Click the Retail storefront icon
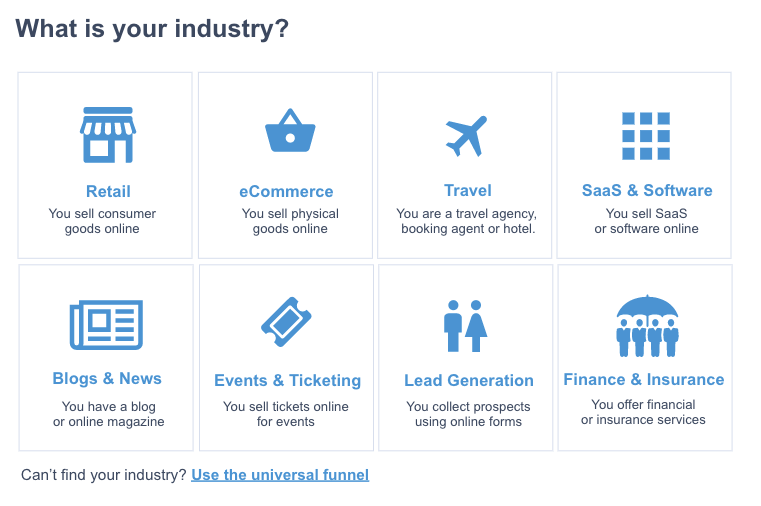The image size is (761, 506). point(108,135)
